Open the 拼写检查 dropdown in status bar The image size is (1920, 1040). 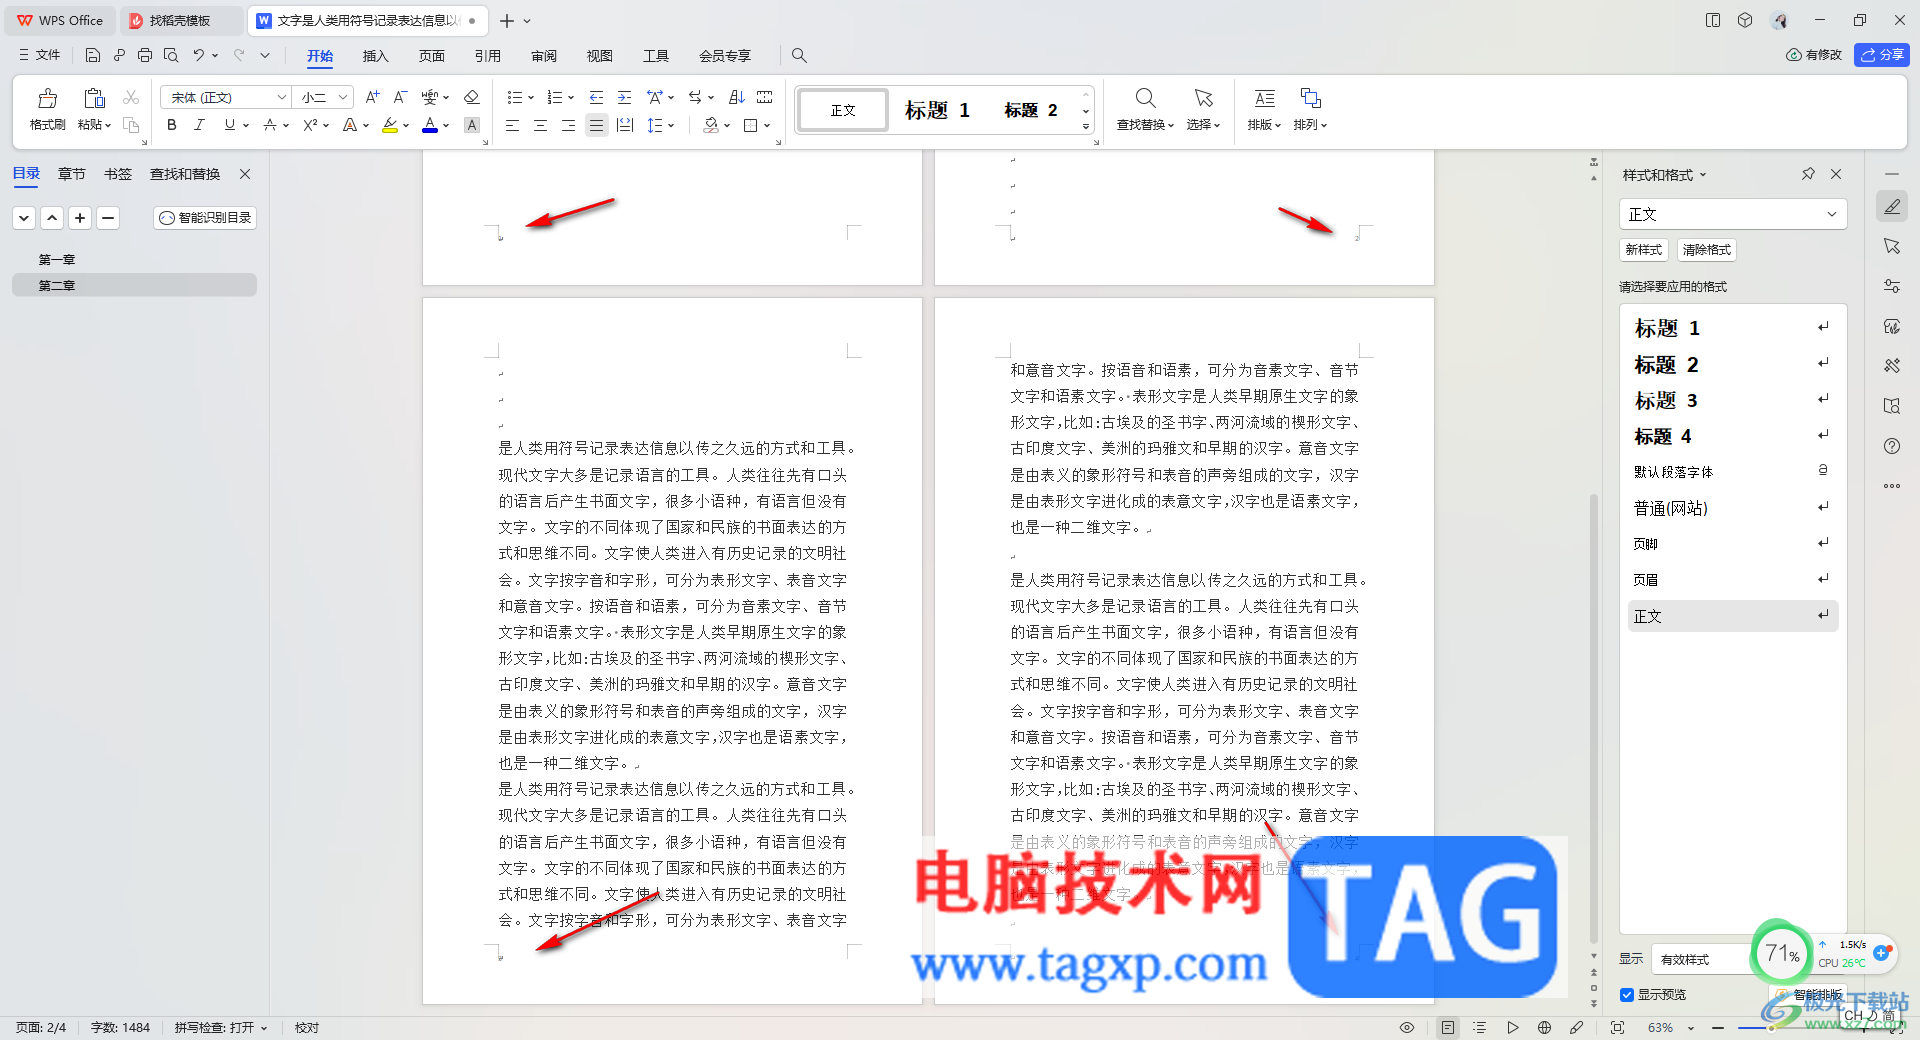(222, 1027)
